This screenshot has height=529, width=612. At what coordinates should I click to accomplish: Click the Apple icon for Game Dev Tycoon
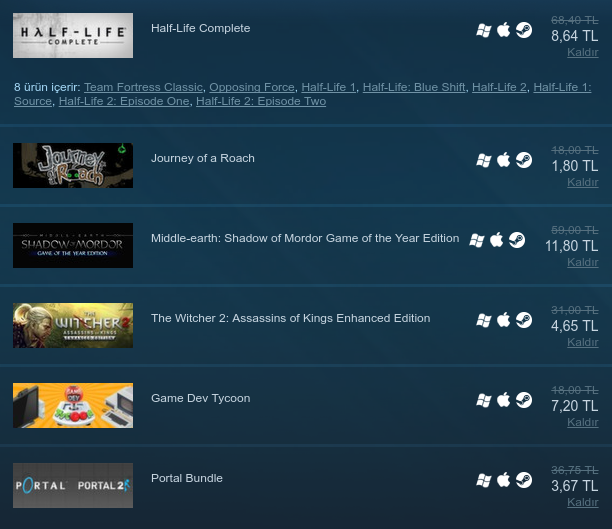503,400
